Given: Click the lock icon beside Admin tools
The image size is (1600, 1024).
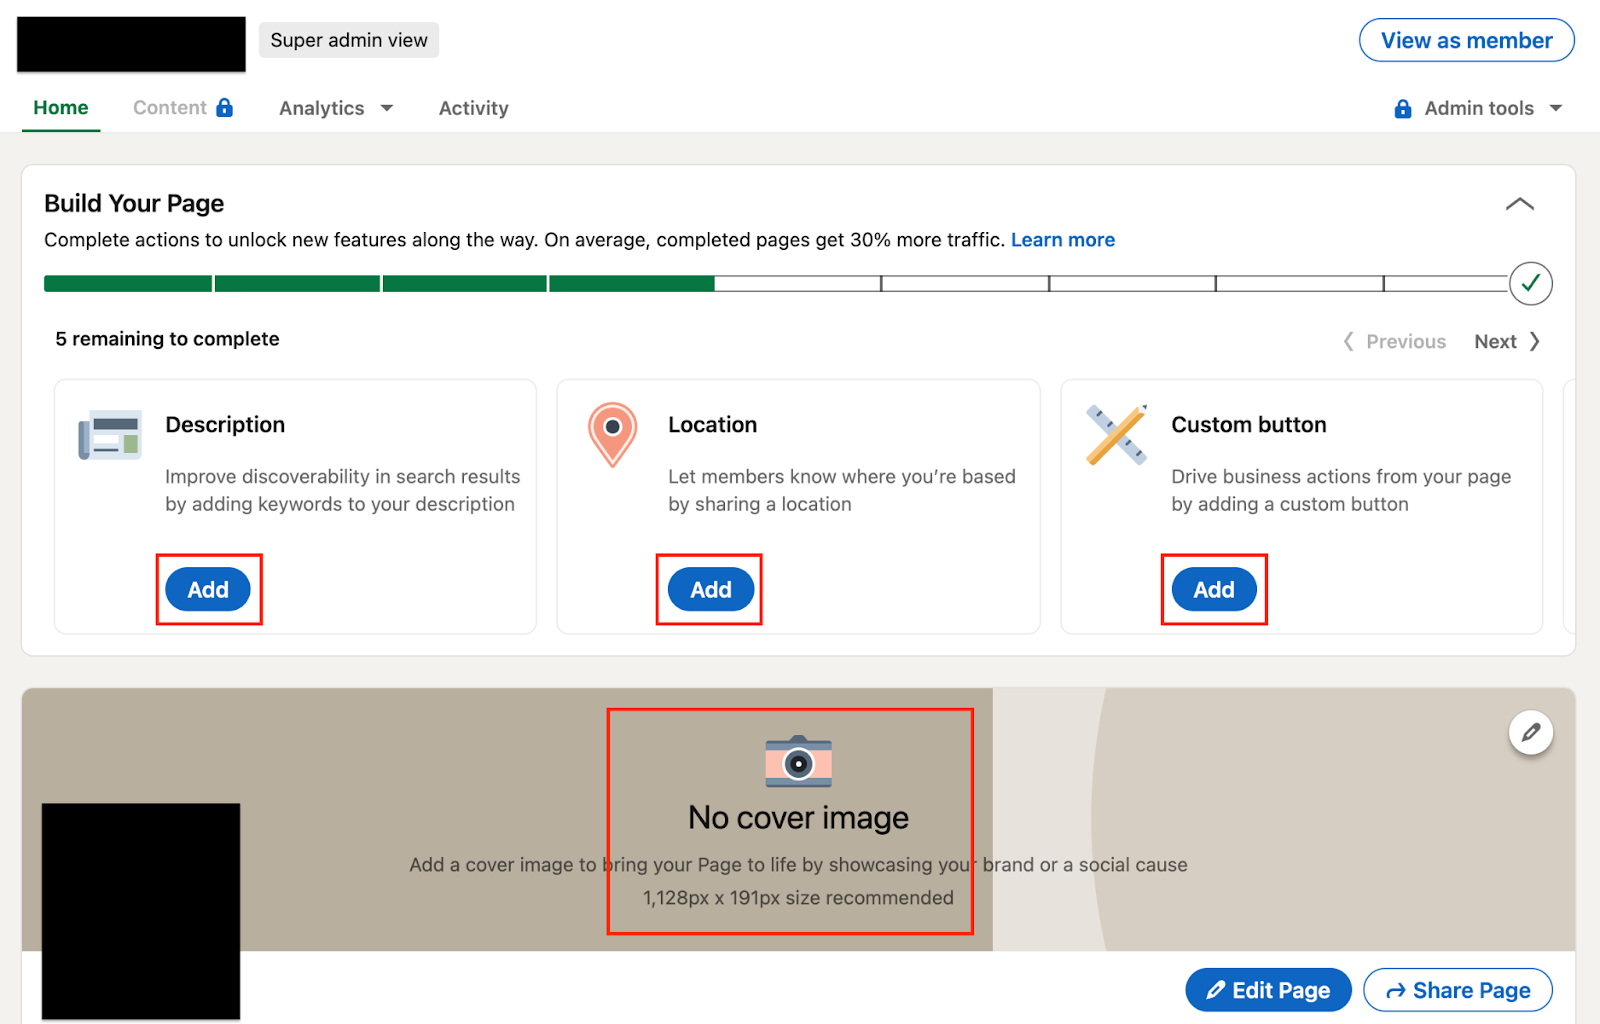Looking at the screenshot, I should click(1403, 108).
